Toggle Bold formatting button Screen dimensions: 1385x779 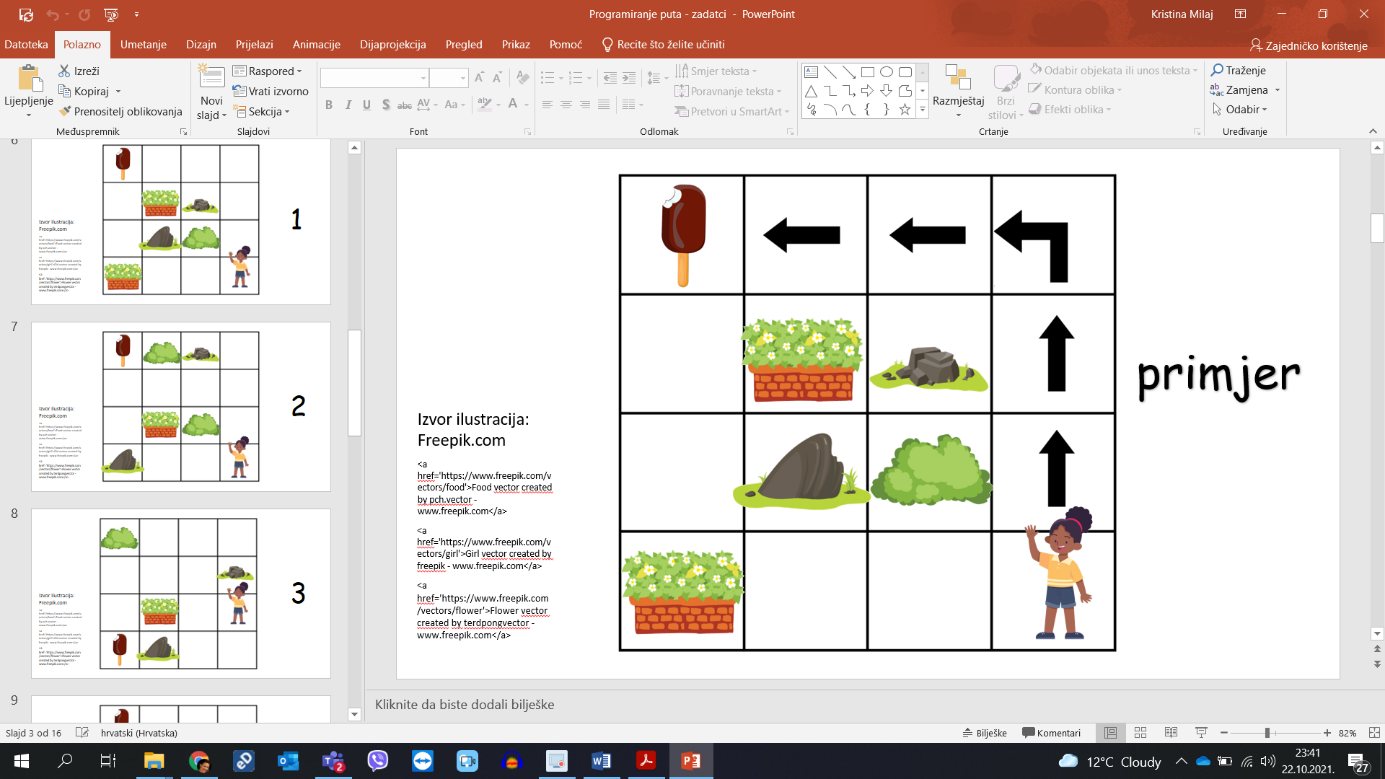(x=328, y=105)
